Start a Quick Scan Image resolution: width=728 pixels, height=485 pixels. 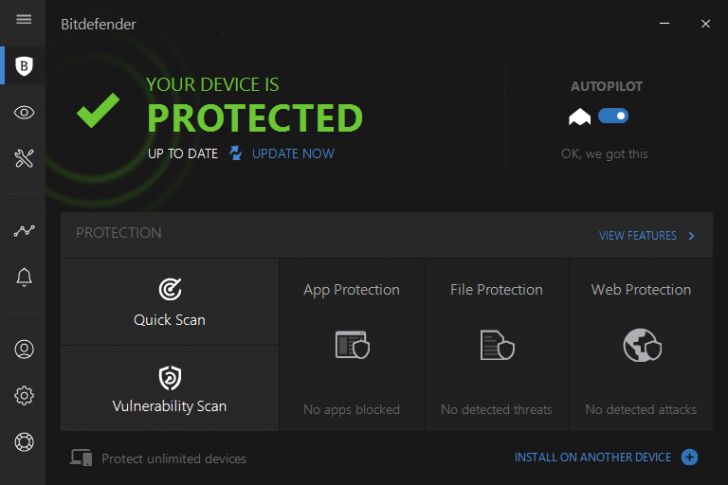click(x=169, y=302)
